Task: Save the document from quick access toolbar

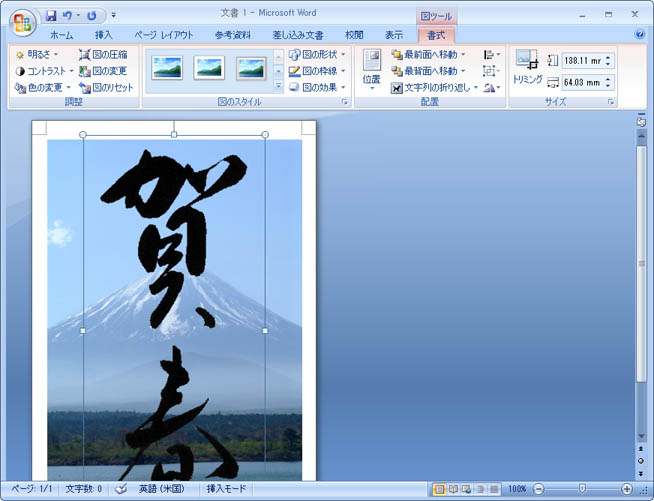Action: [x=51, y=16]
